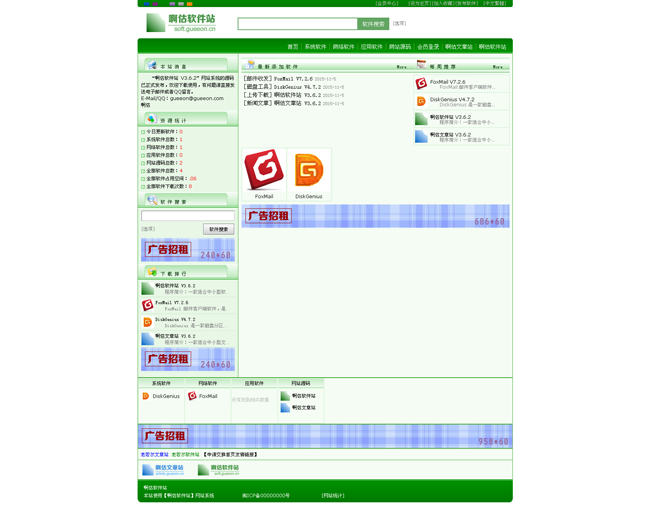Select the 网站源码 category header at bottom
The height and width of the screenshot is (516, 650).
tap(301, 383)
